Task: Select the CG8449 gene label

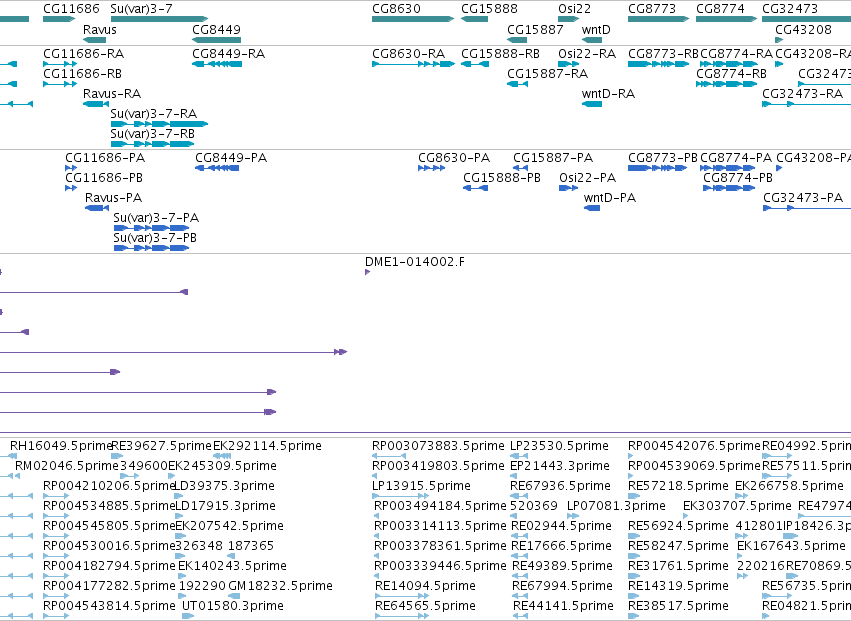Action: coord(217,29)
